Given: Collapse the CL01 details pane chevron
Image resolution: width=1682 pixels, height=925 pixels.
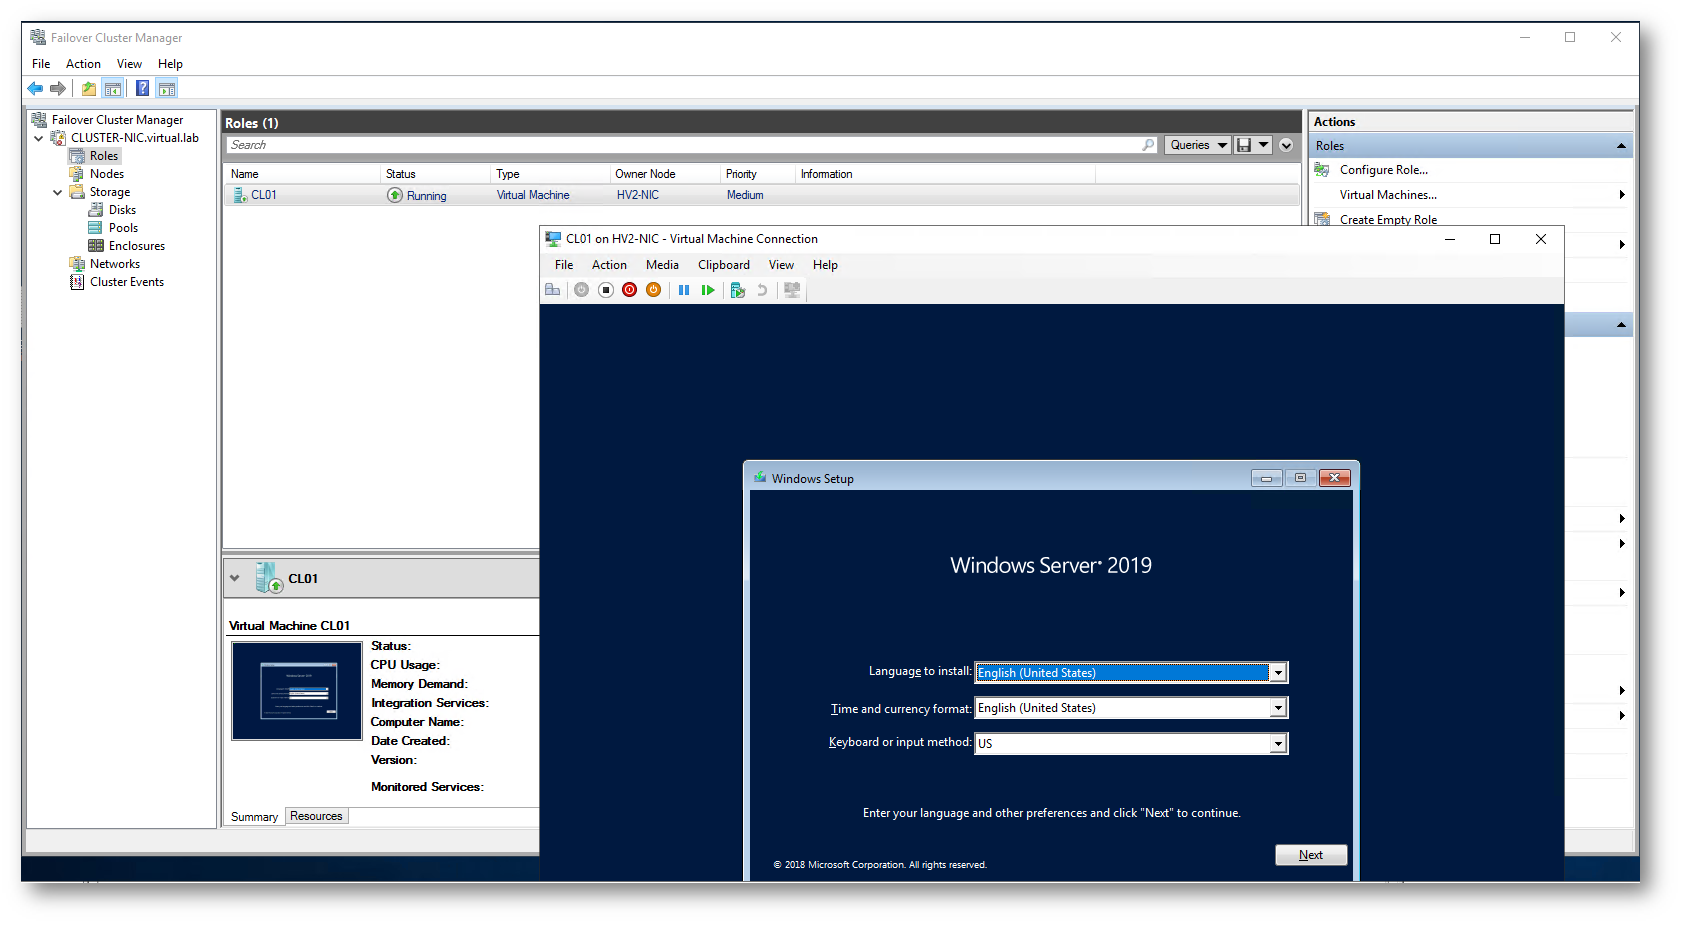Looking at the screenshot, I should [x=235, y=578].
